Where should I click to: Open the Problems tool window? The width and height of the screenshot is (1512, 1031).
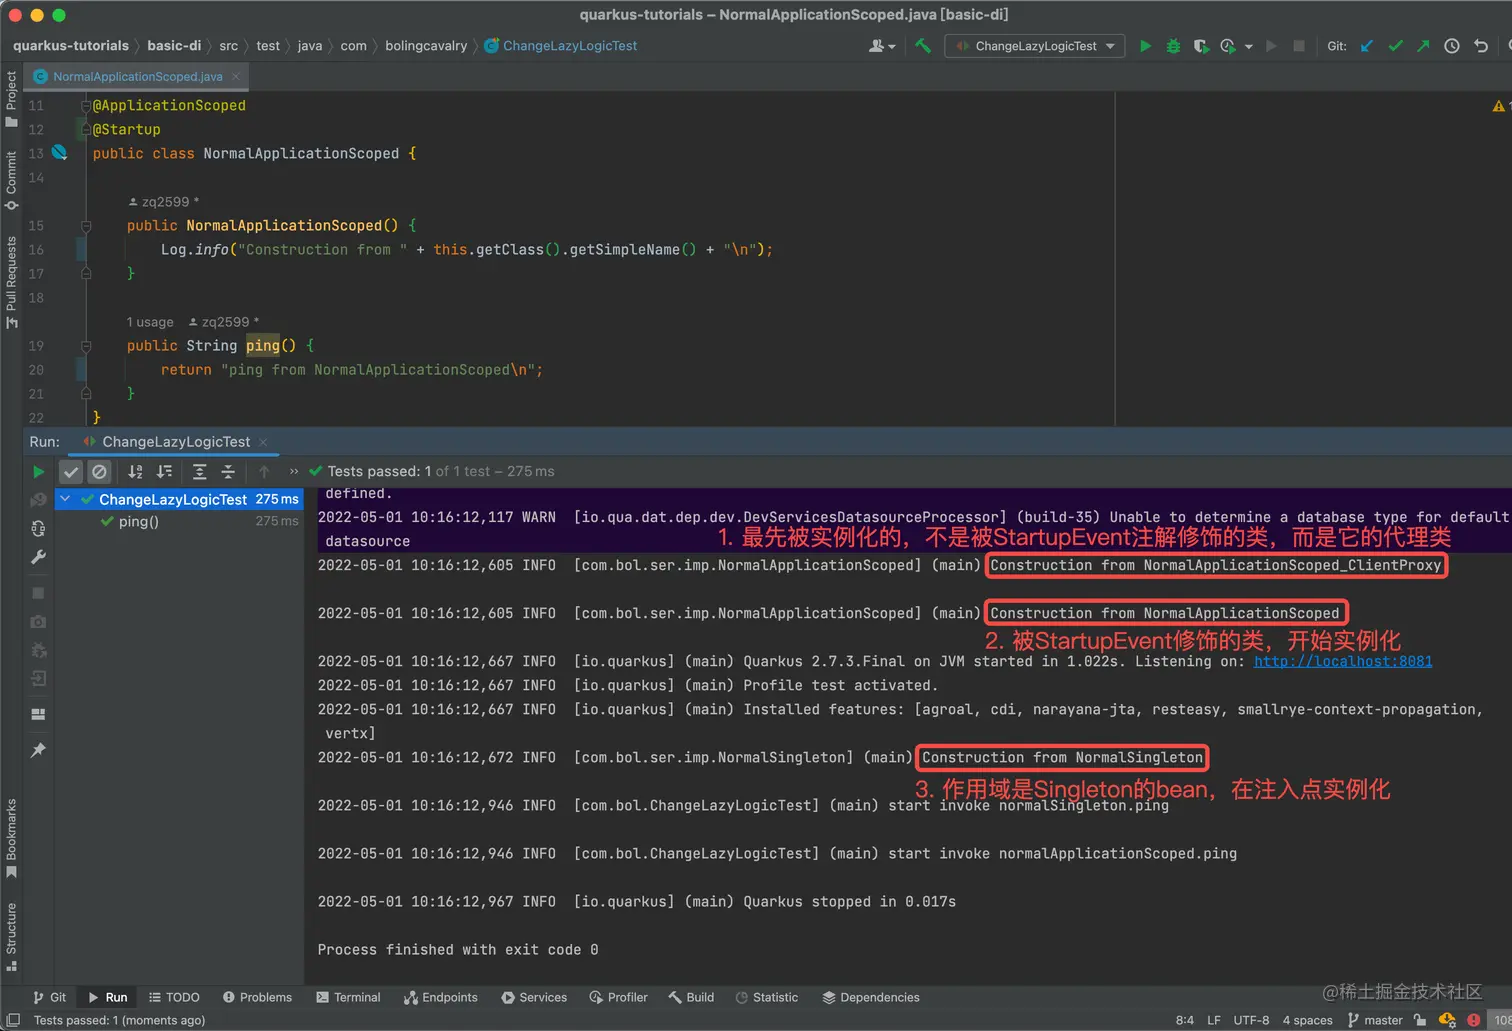(257, 998)
